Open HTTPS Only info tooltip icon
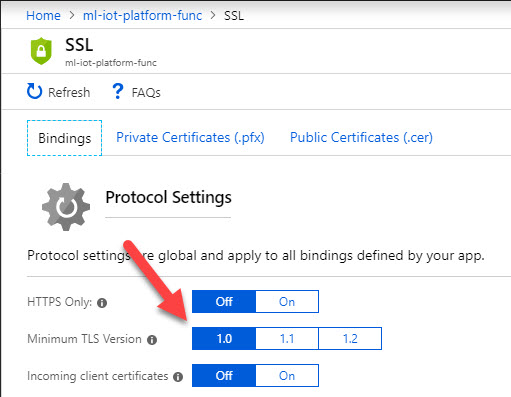The width and height of the screenshot is (511, 397). 102,303
